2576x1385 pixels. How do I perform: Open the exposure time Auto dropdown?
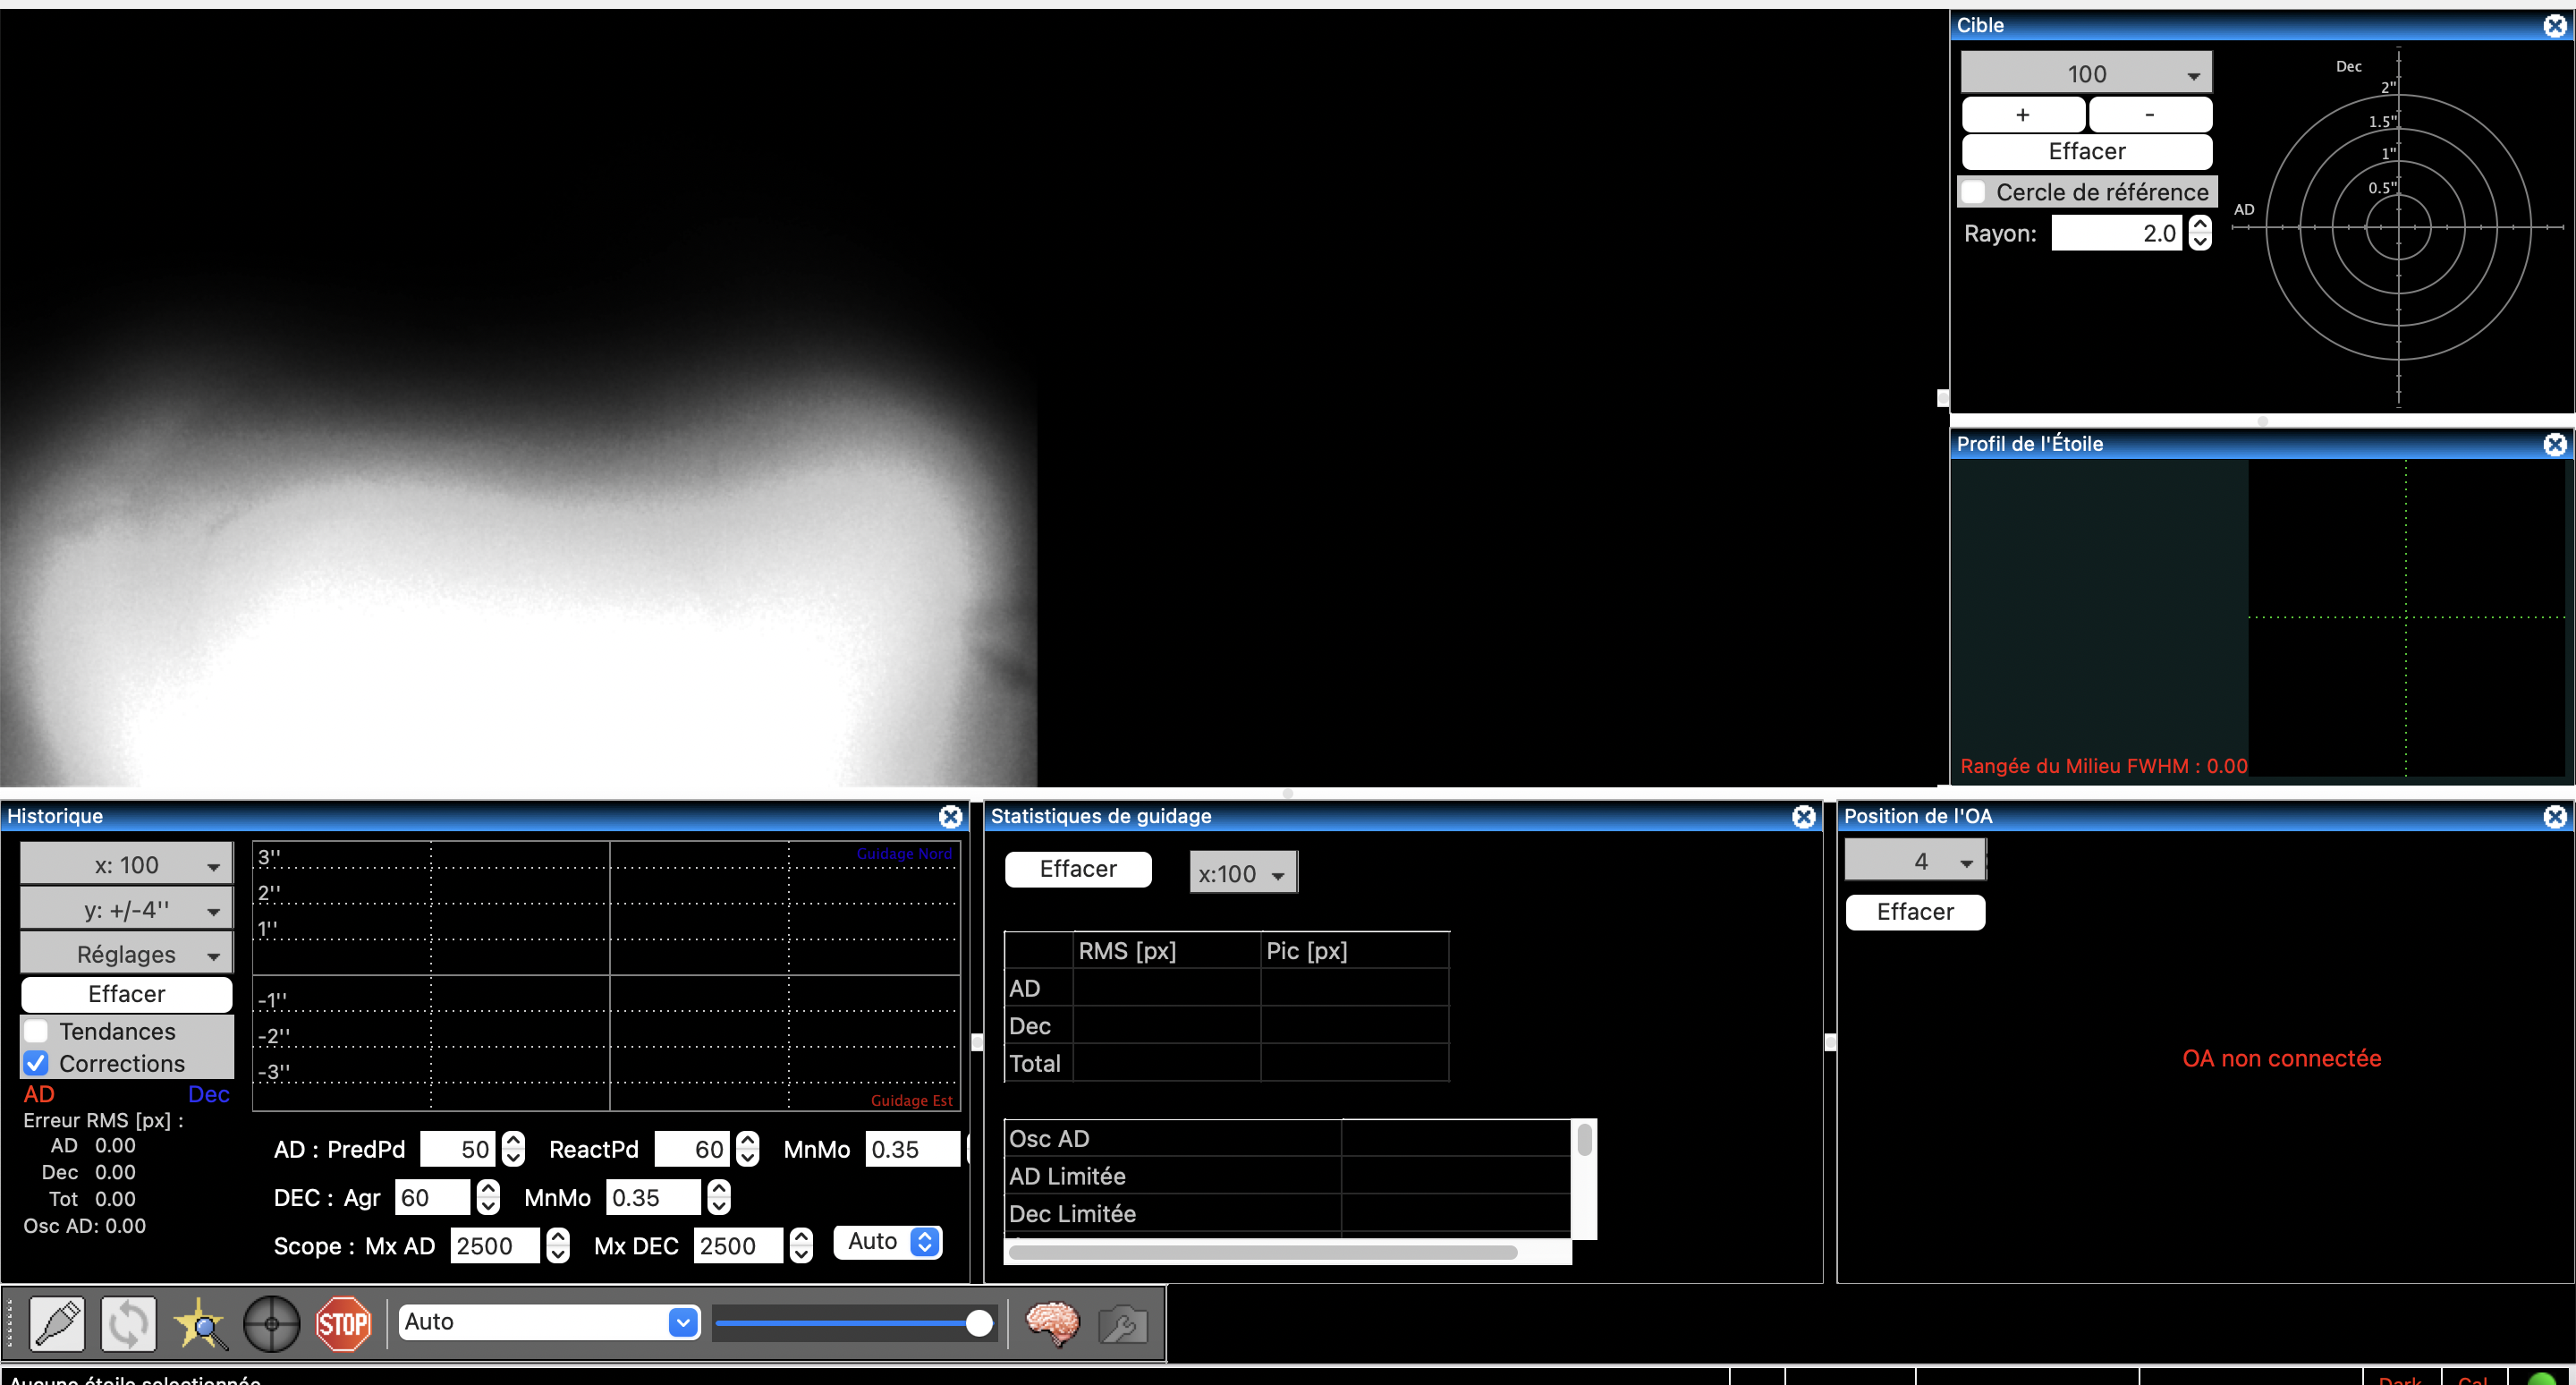548,1322
